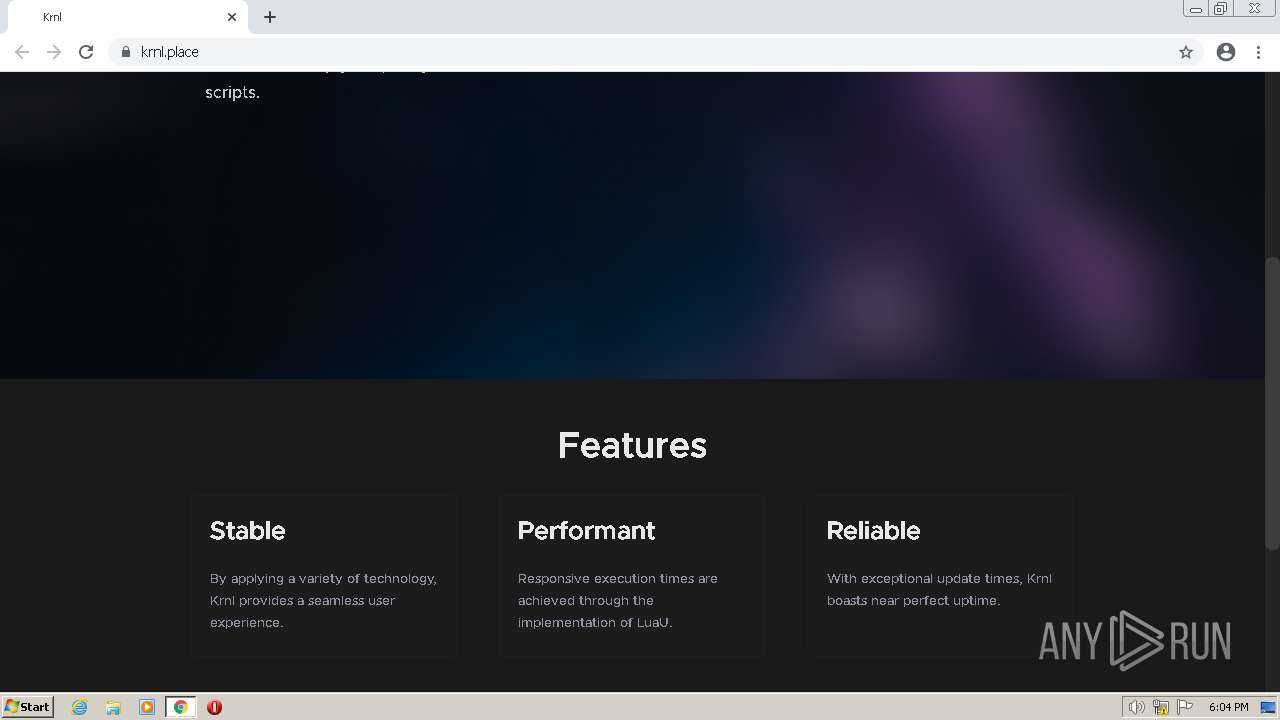Open a new tab with plus button
Viewport: 1280px width, 720px height.
(270, 17)
